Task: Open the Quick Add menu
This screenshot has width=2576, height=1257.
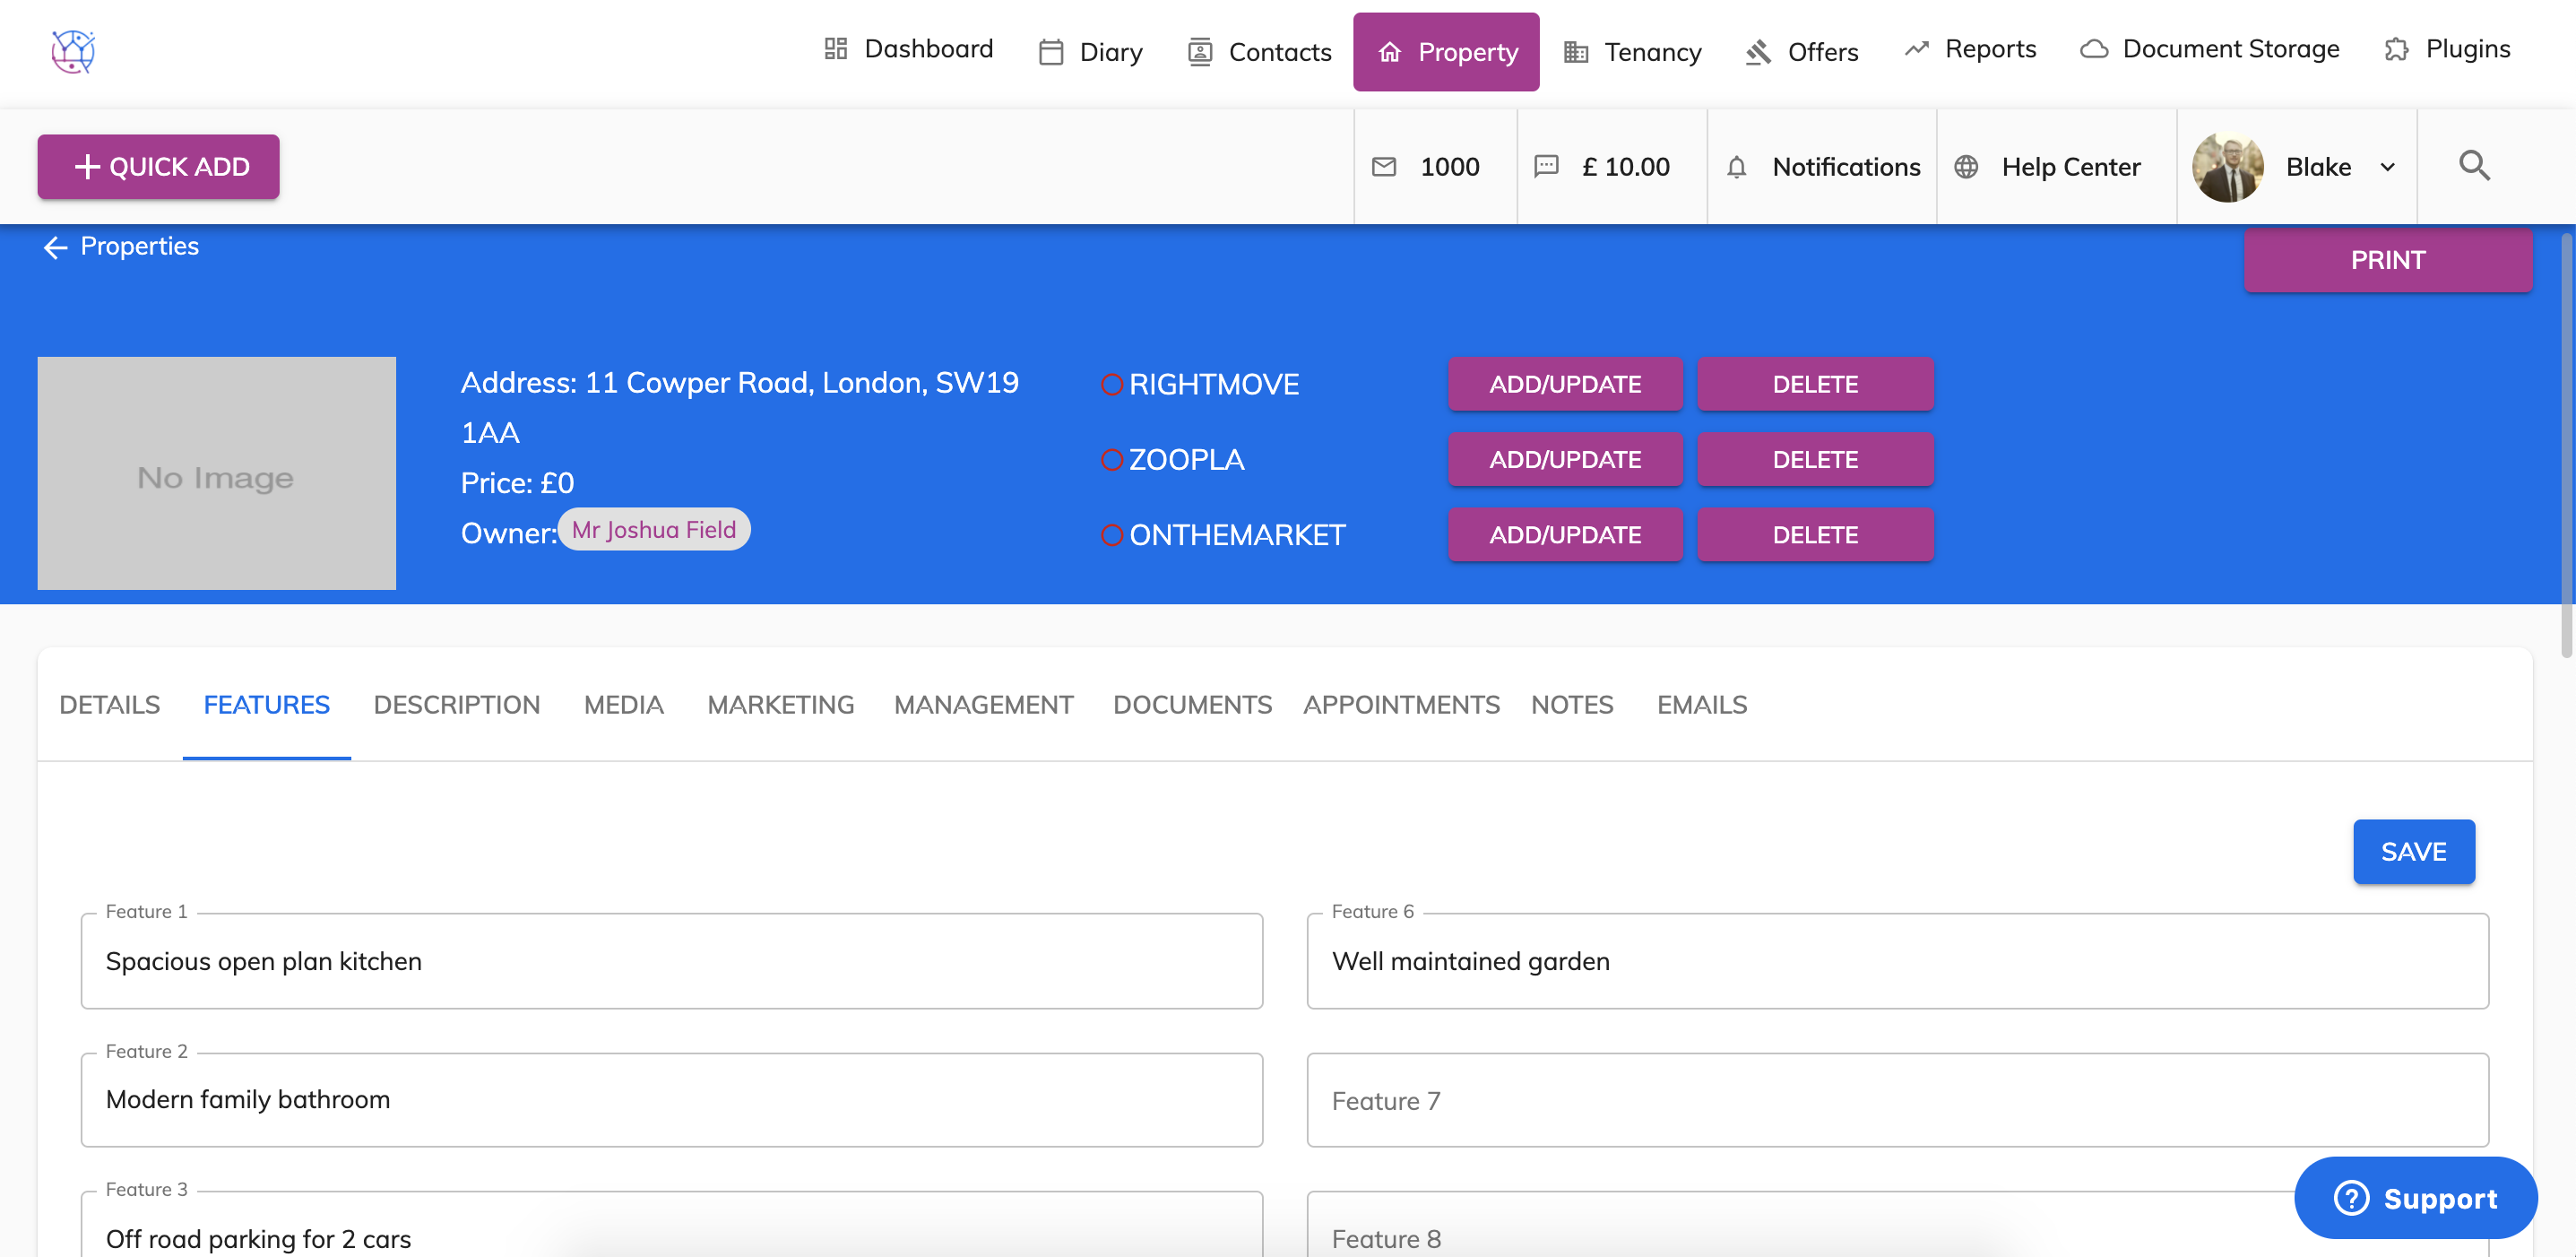Action: [158, 167]
